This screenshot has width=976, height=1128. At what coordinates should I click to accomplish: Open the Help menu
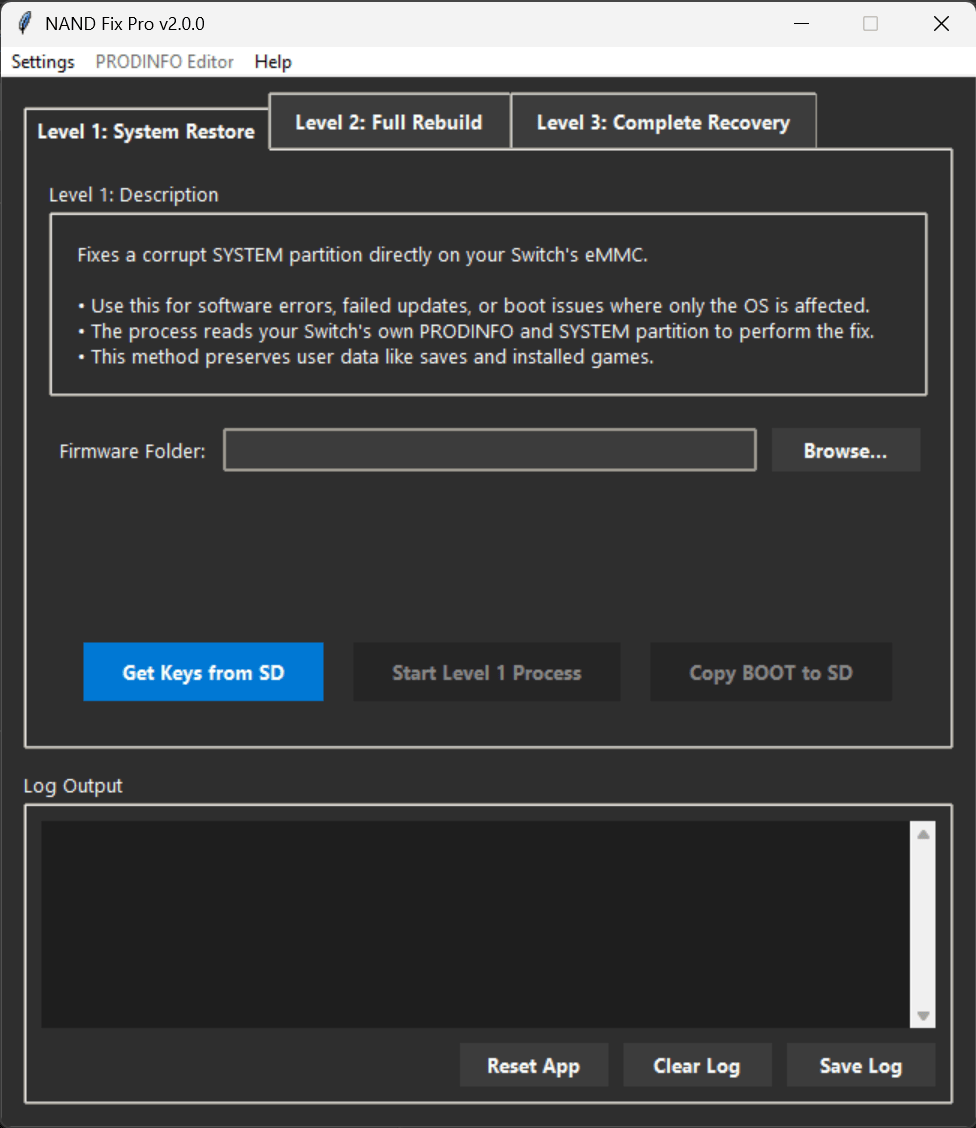click(272, 62)
